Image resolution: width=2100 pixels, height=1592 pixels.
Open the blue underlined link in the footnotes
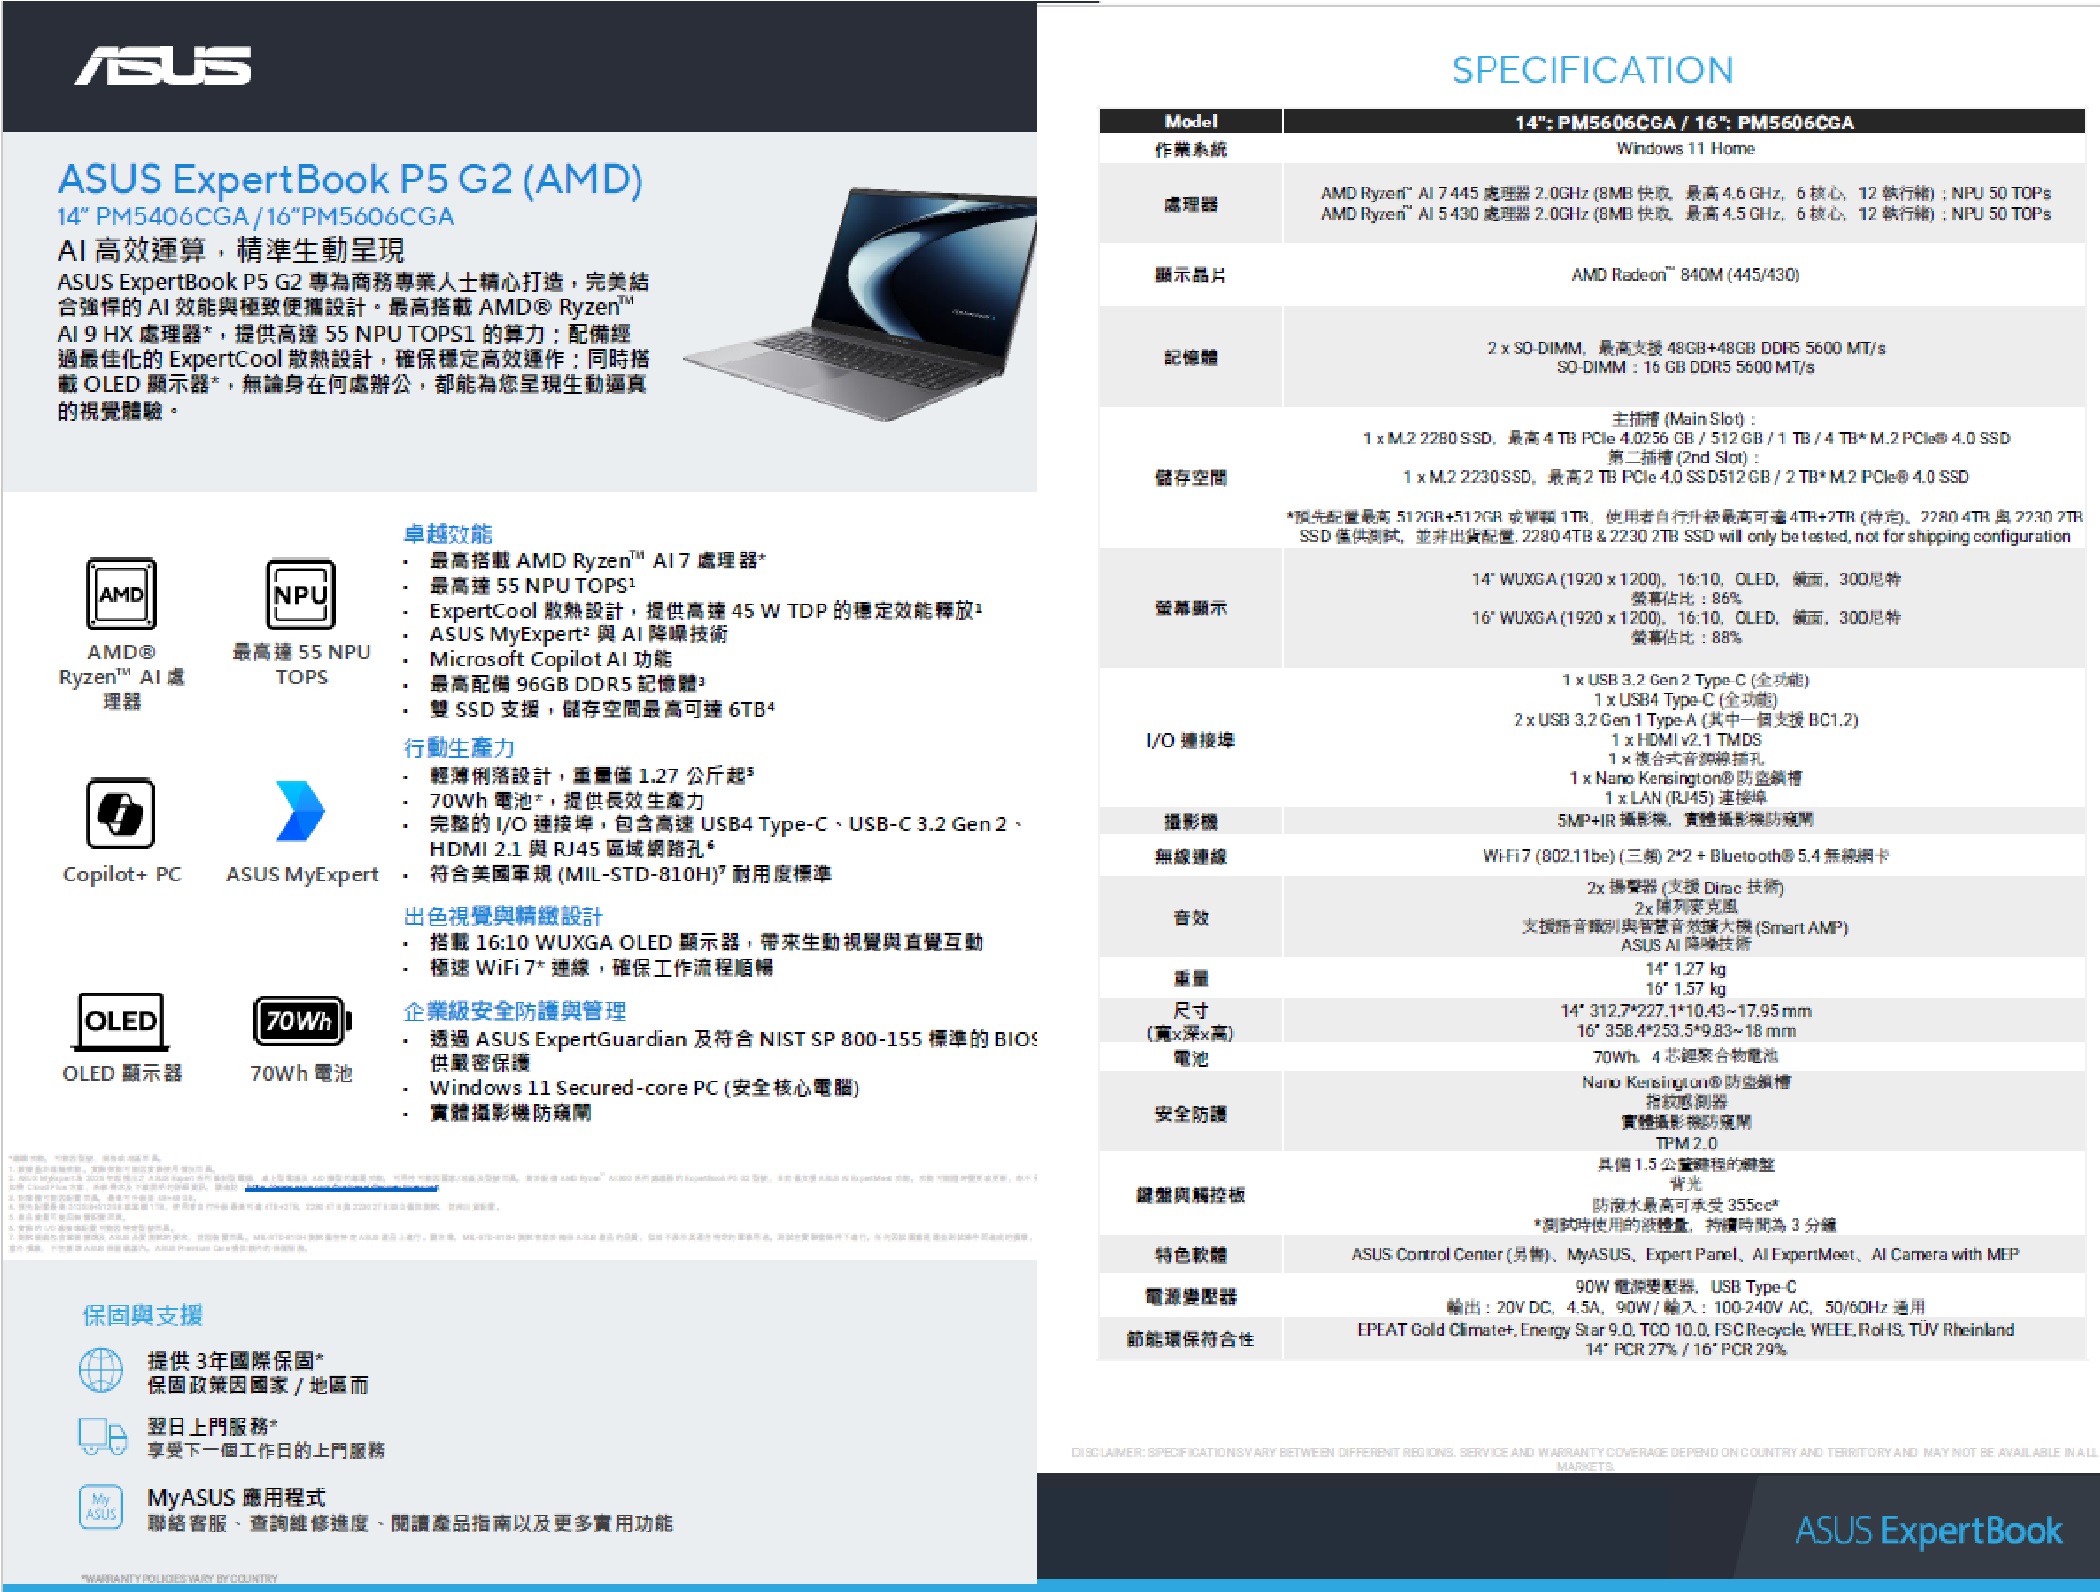pyautogui.click(x=341, y=1188)
